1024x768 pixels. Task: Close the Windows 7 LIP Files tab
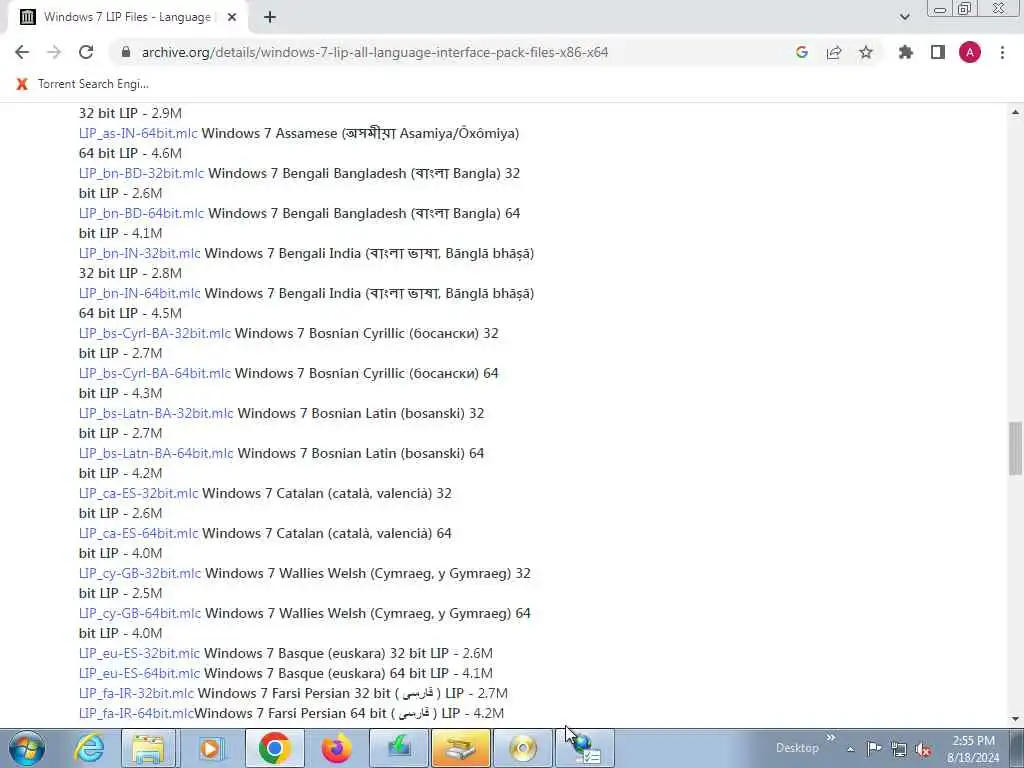point(232,17)
